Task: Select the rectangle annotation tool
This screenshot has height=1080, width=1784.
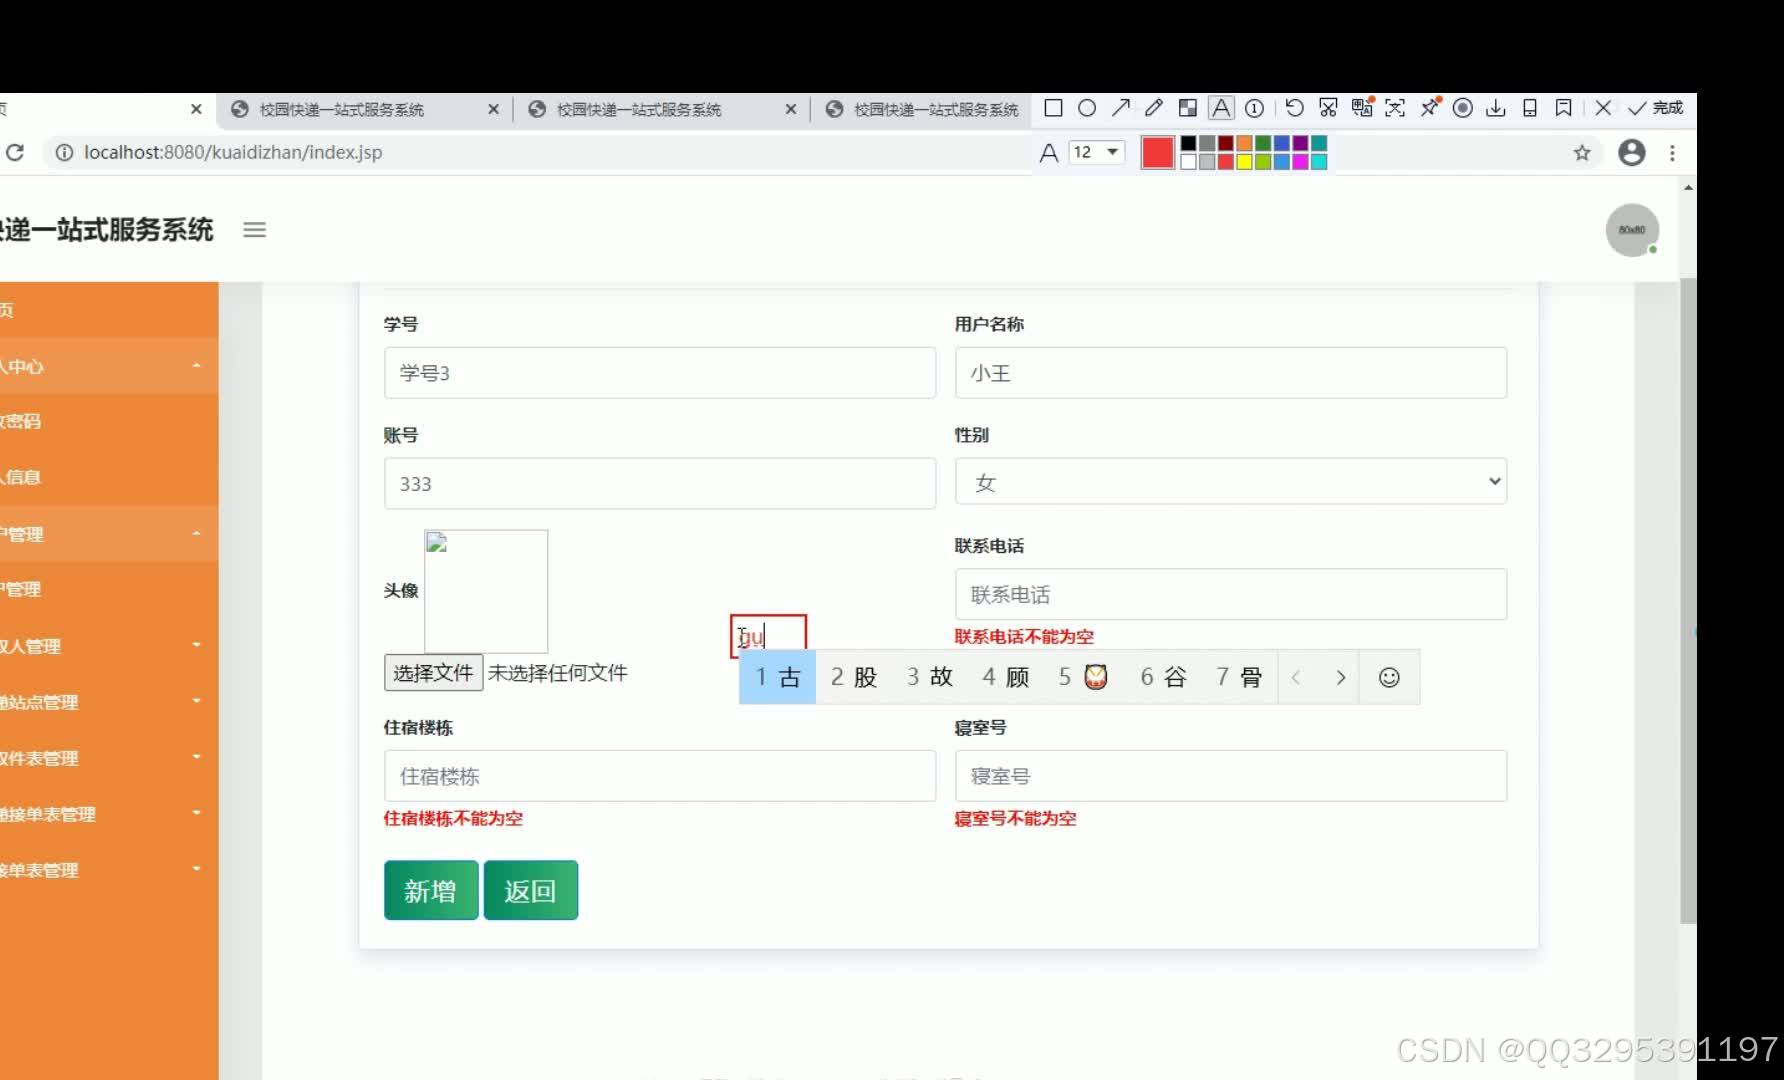Action: 1053,108
